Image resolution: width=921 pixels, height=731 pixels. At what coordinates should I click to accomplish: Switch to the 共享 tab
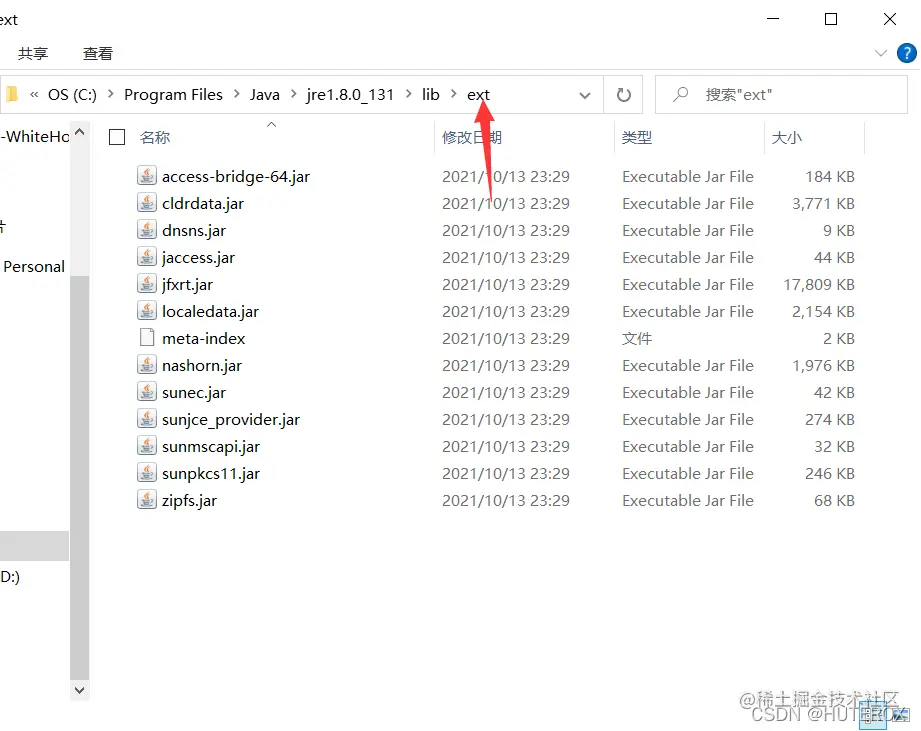(33, 53)
